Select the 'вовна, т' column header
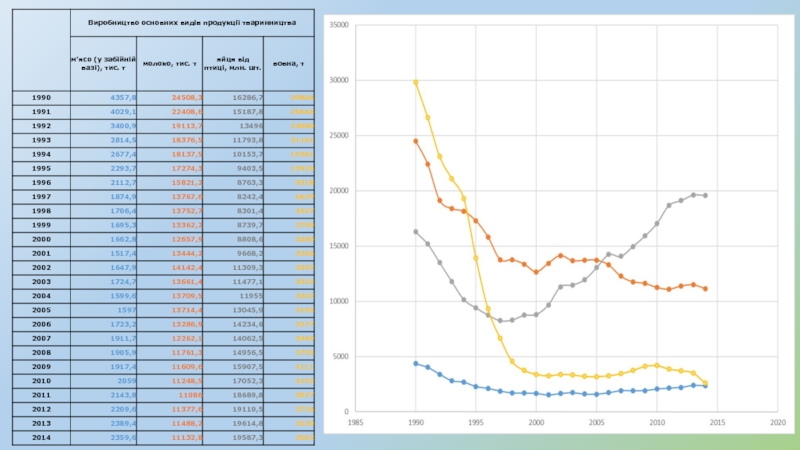This screenshot has height=450, width=800. coord(288,64)
